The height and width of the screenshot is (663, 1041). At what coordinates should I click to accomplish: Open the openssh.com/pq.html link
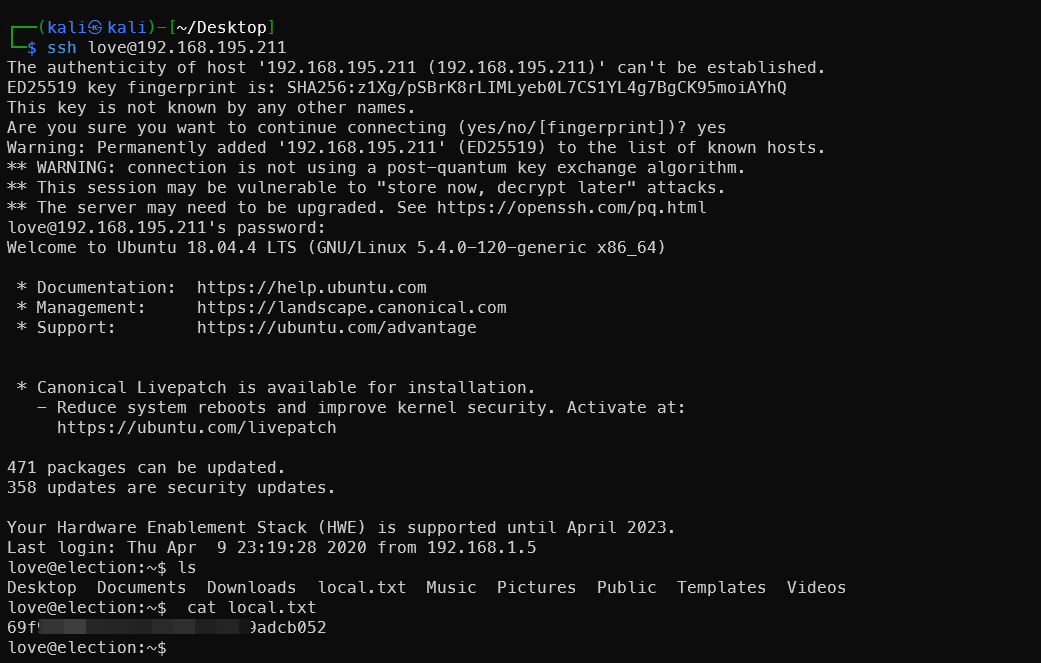pos(572,208)
